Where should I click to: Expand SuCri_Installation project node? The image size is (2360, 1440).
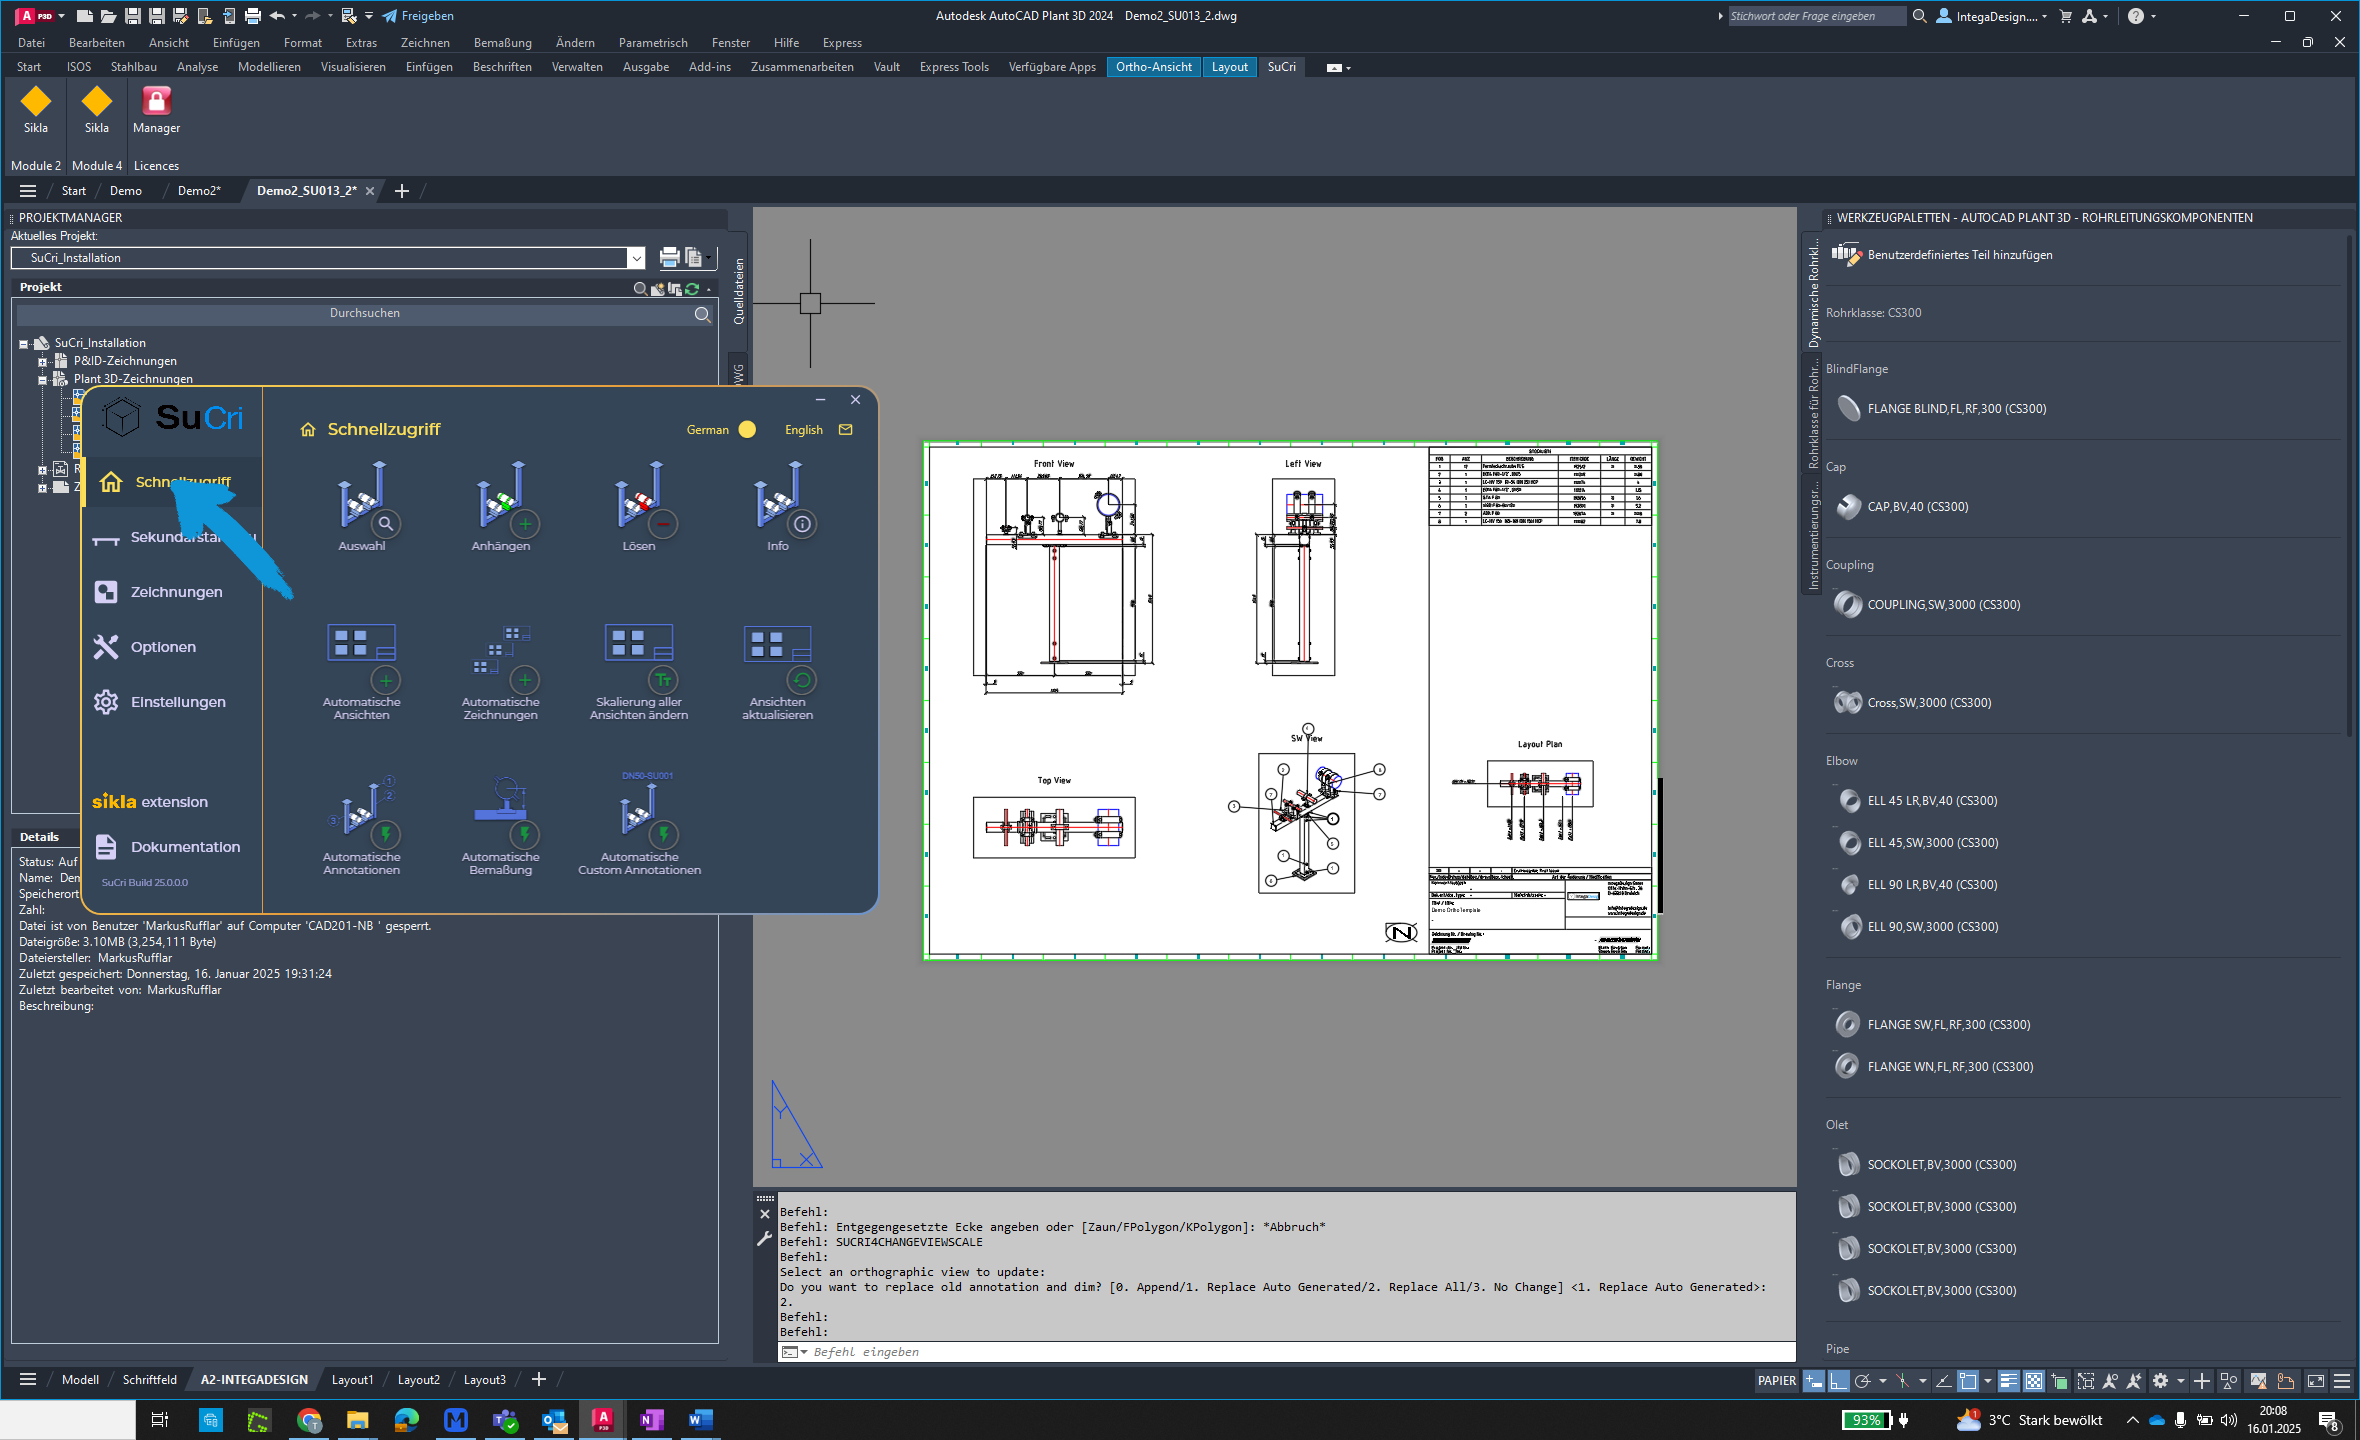[22, 342]
